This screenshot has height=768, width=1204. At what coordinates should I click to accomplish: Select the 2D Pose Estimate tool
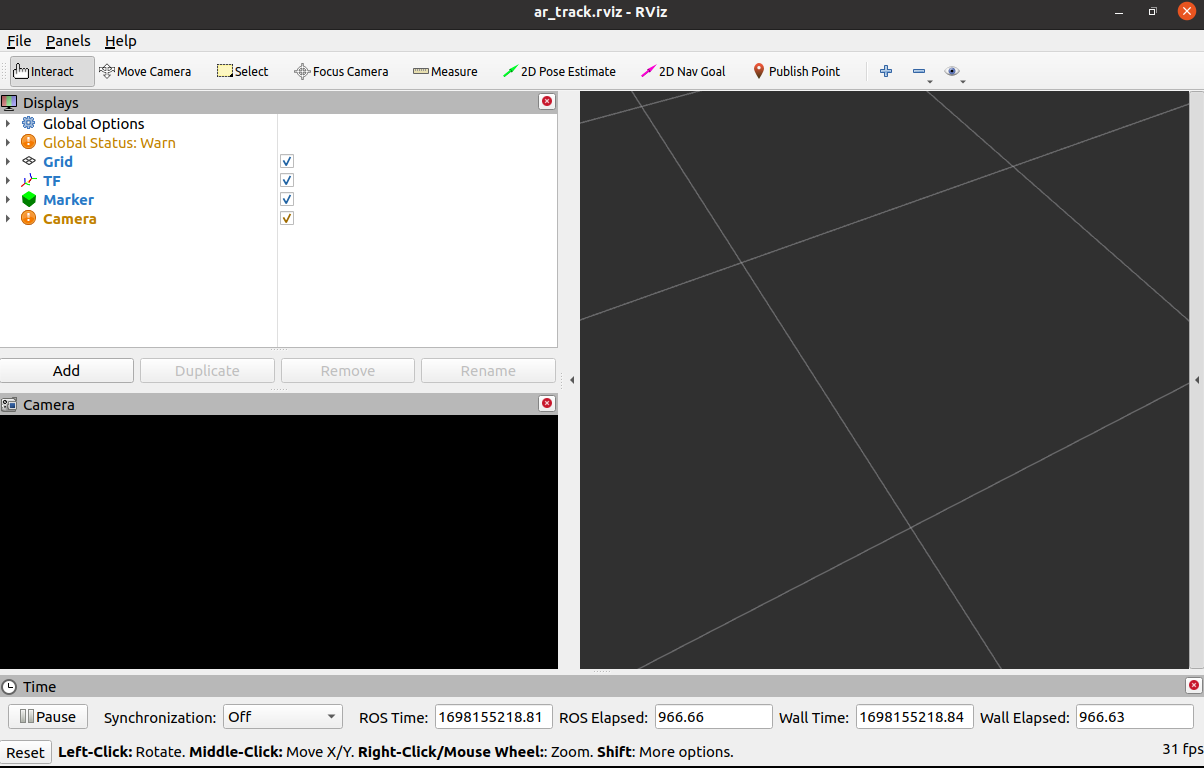point(559,71)
